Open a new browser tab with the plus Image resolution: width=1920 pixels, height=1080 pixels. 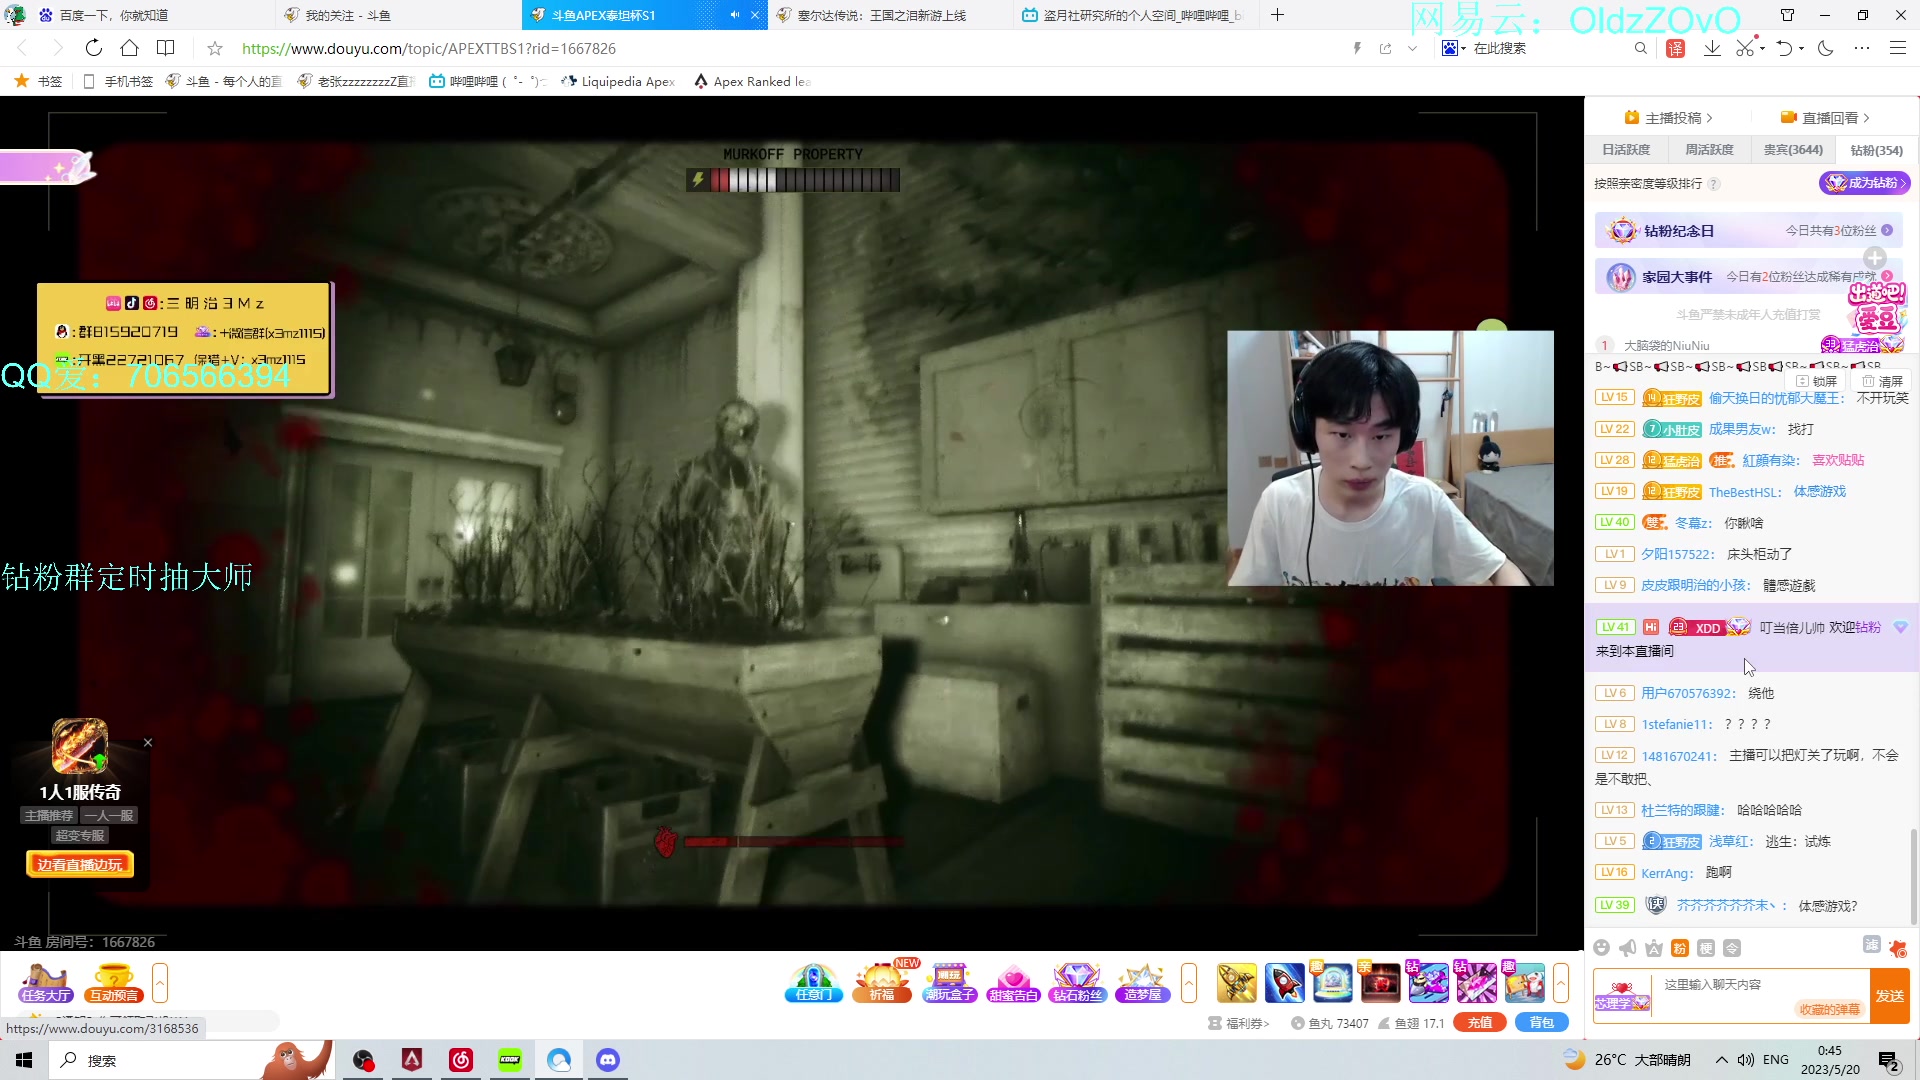1277,15
